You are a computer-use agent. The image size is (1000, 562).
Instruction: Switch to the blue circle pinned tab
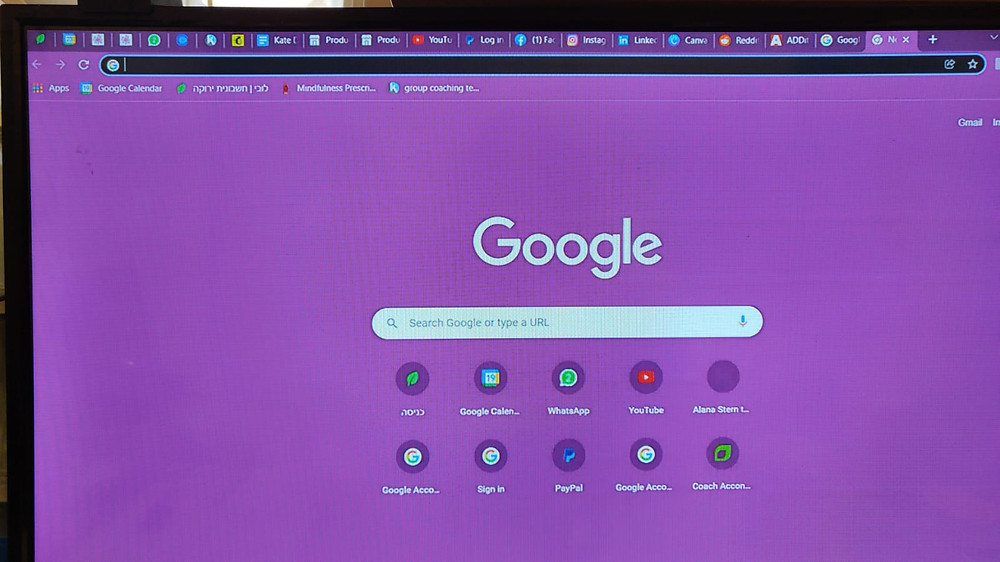(182, 40)
